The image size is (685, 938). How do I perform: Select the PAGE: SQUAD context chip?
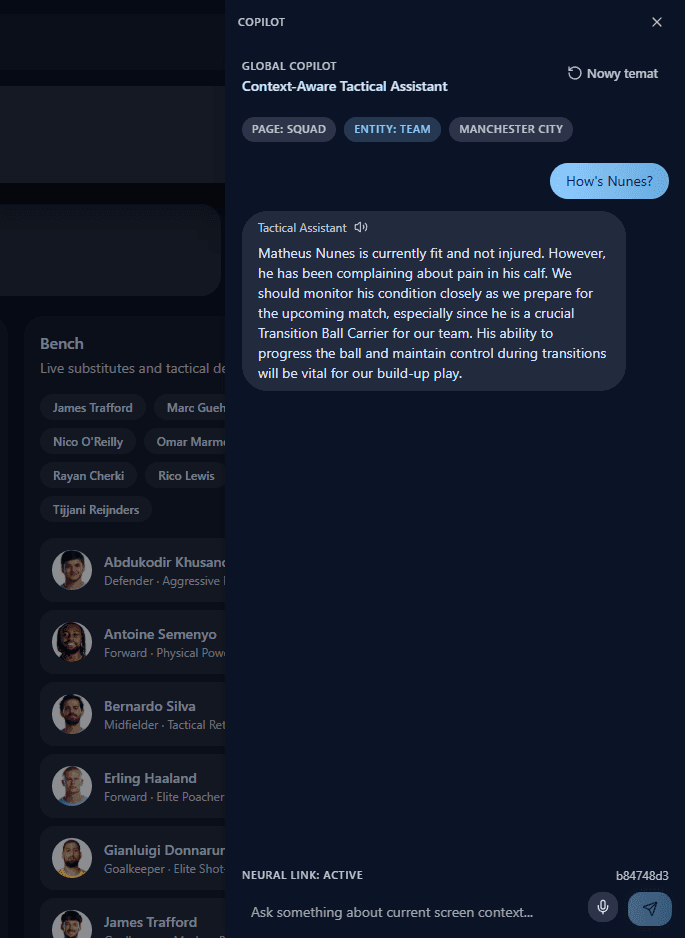coord(289,129)
